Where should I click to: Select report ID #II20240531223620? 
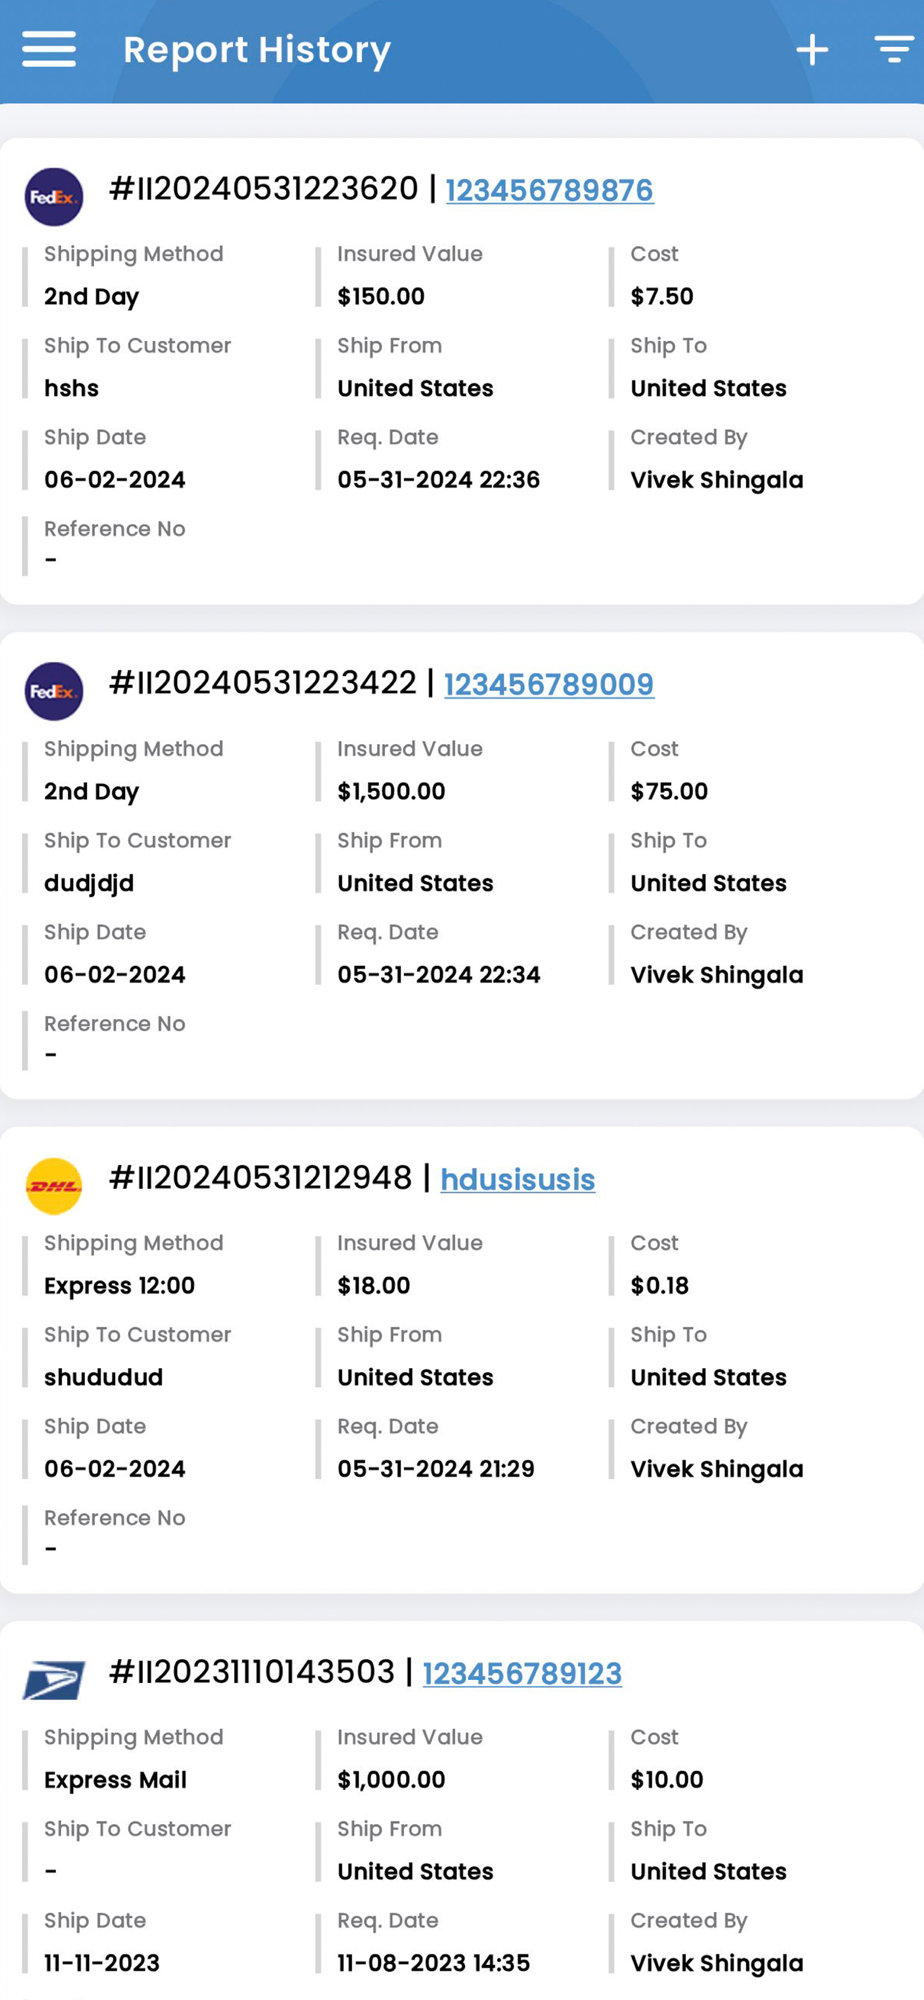[x=263, y=188]
